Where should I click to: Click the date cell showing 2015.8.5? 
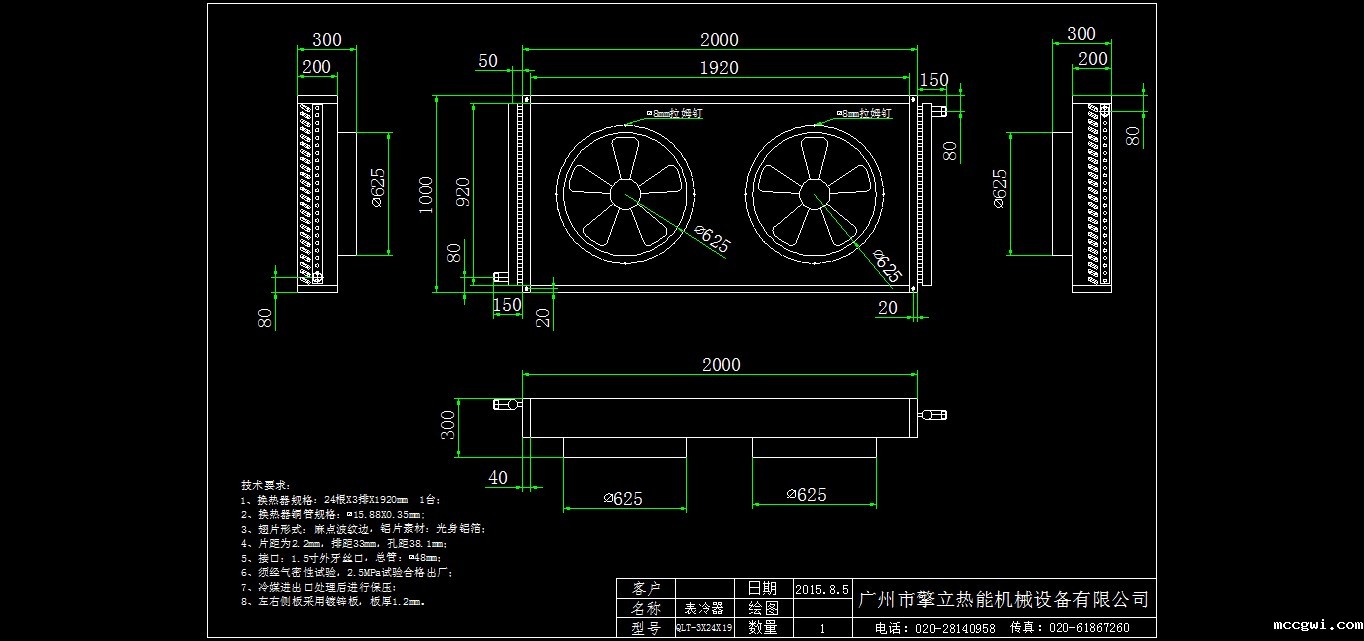(x=821, y=589)
